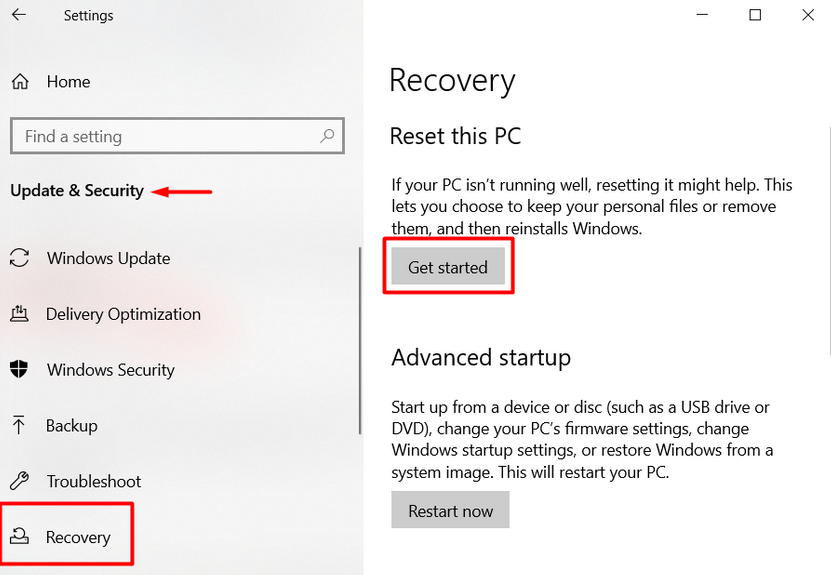The width and height of the screenshot is (831, 575).
Task: Click the Home house icon
Action: pyautogui.click(x=20, y=82)
